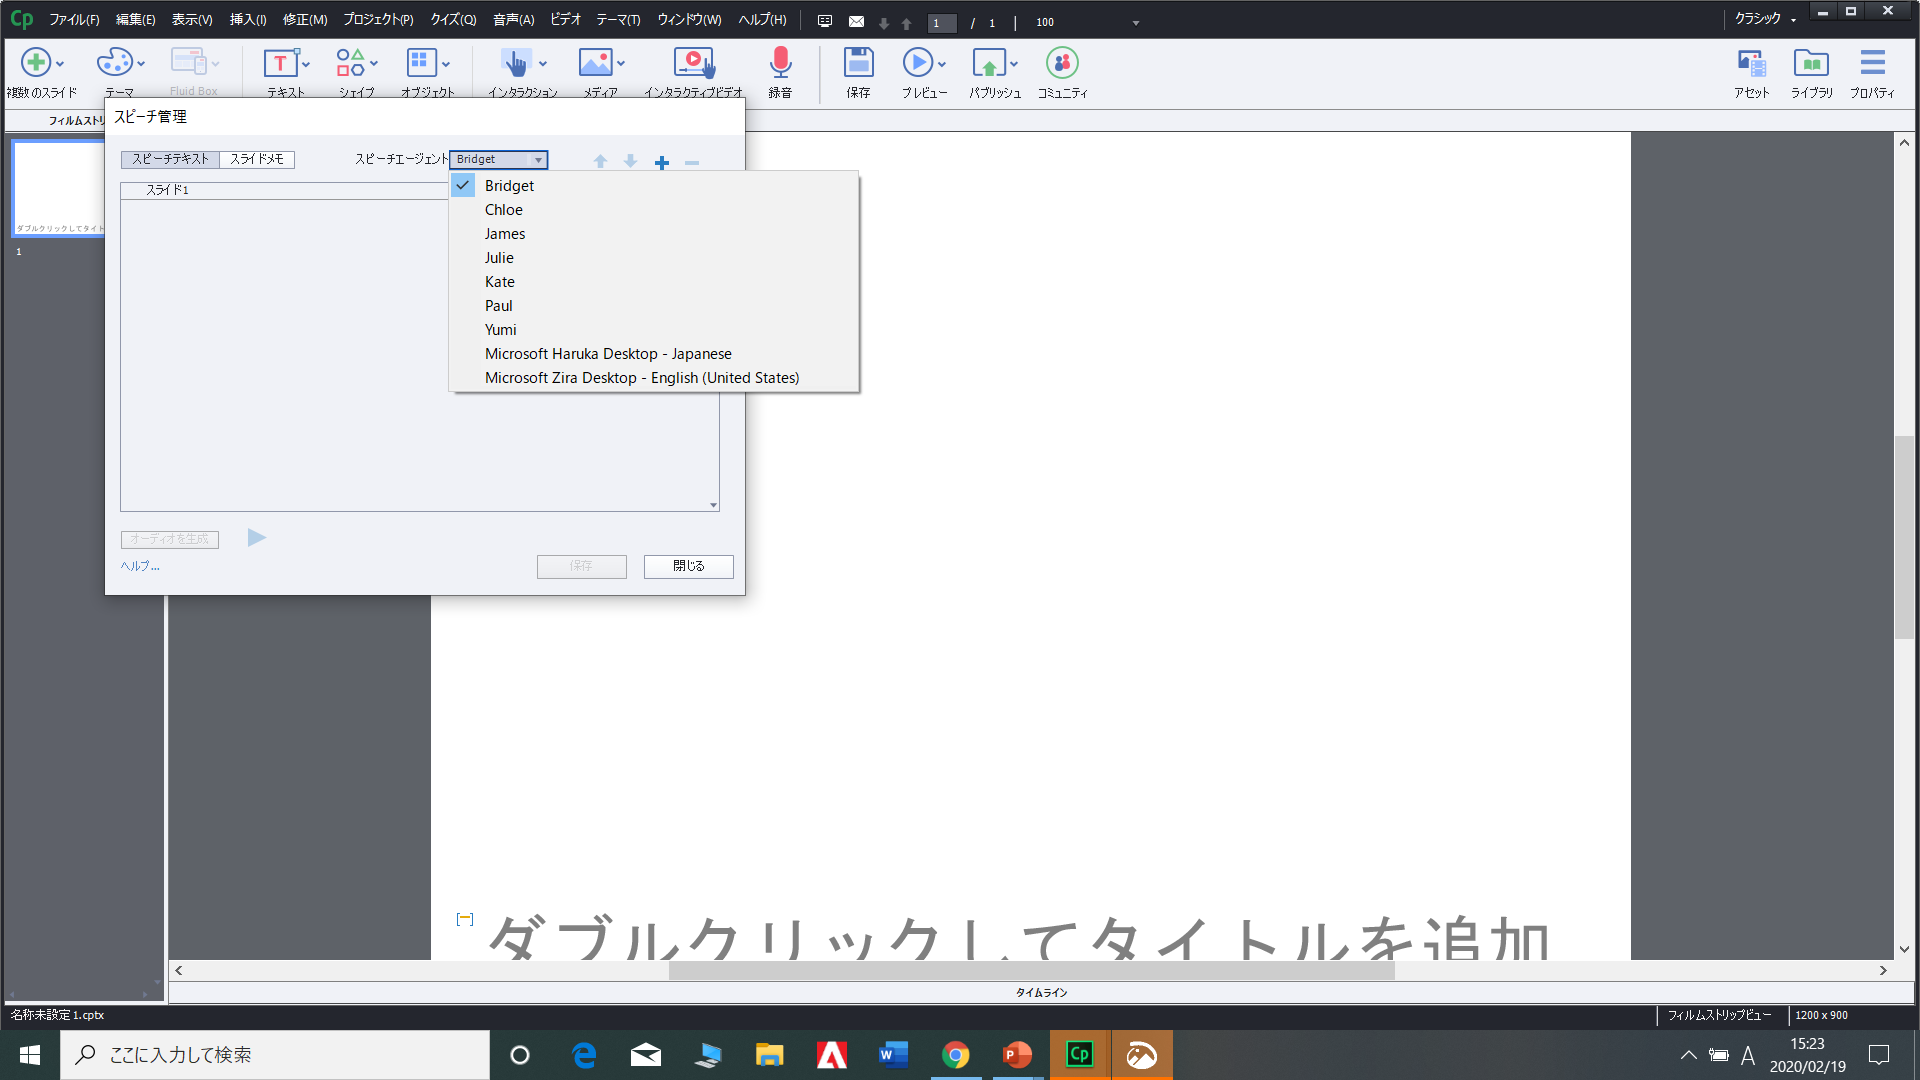
Task: Open the Library panel icon
Action: click(1811, 64)
